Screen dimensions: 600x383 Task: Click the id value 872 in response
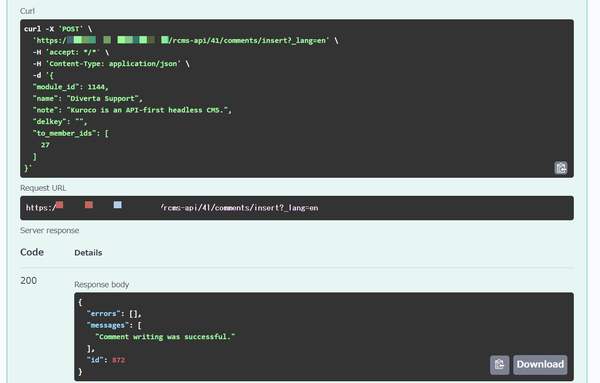[118, 360]
